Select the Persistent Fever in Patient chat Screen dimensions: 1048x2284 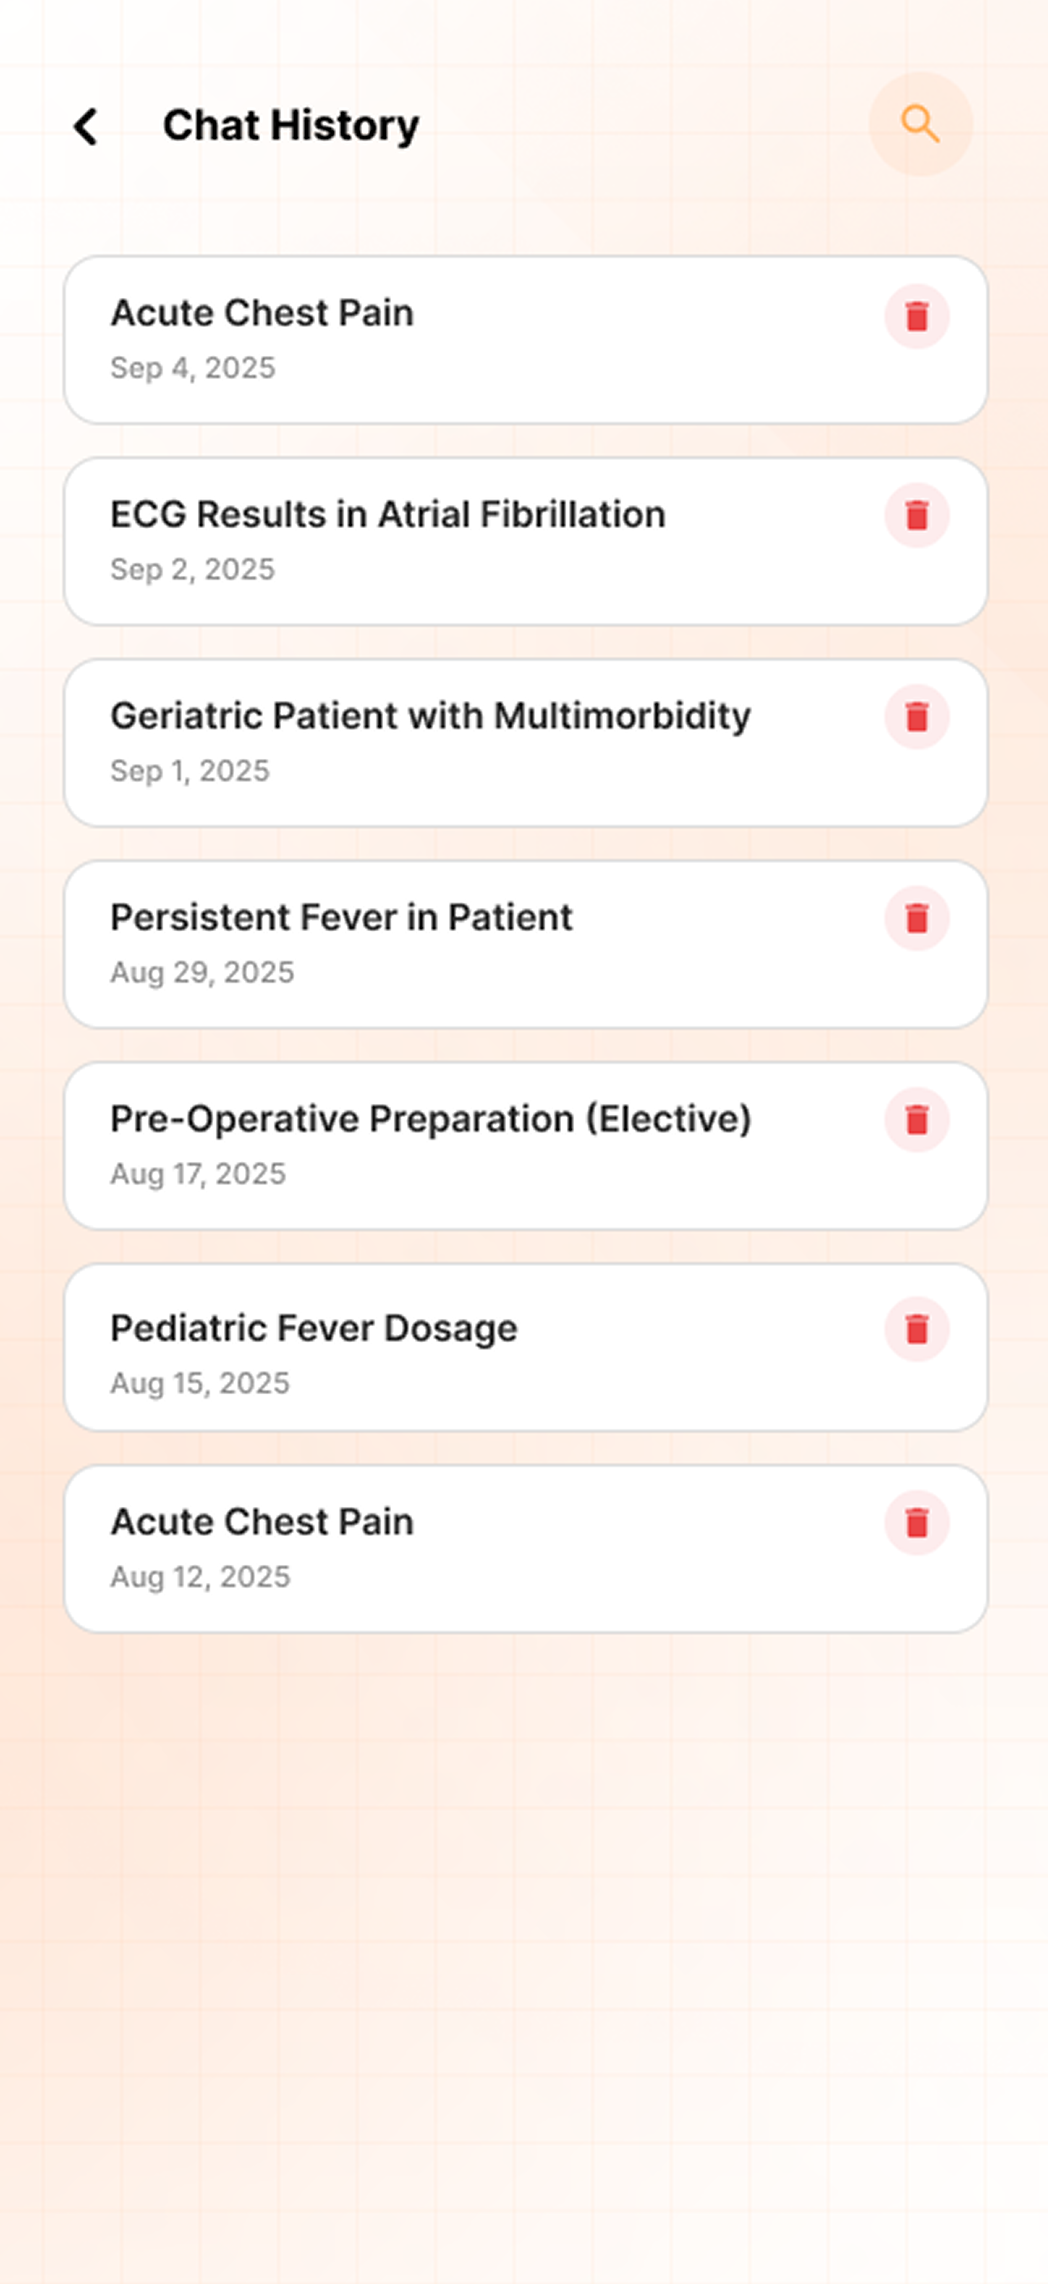(341, 918)
